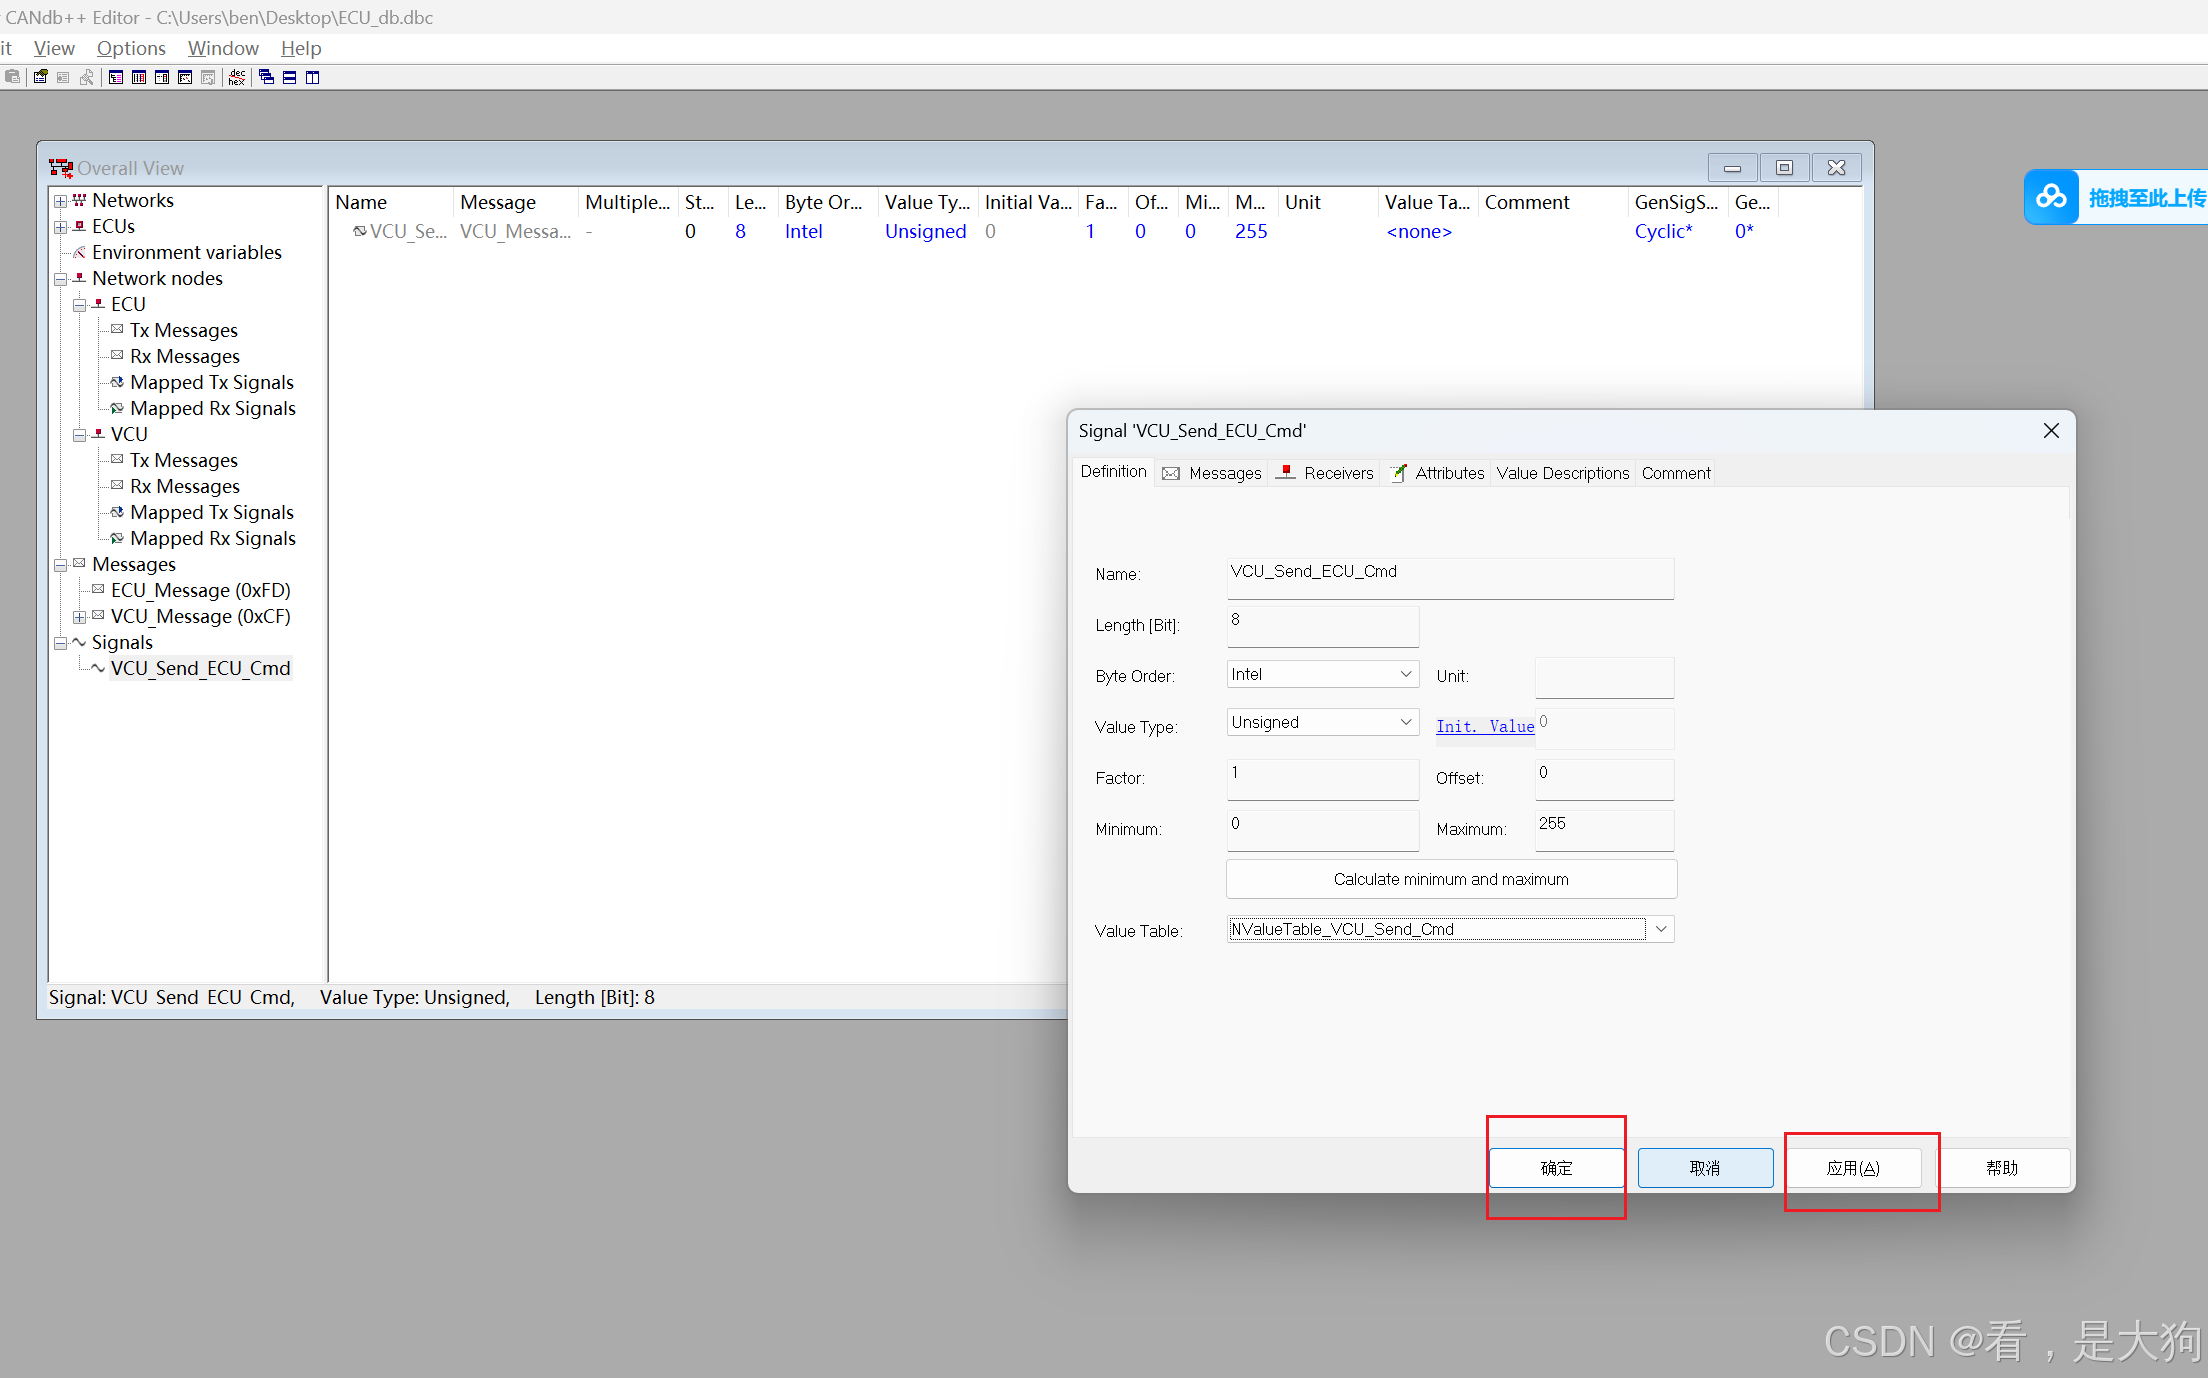Open the Options menu
Image resolution: width=2208 pixels, height=1378 pixels.
(131, 48)
